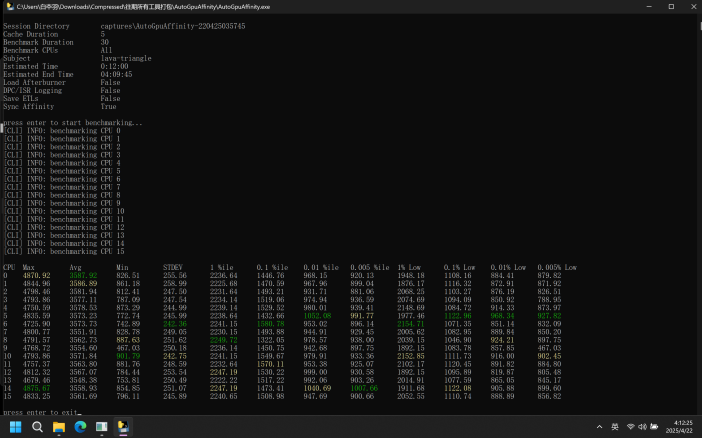This screenshot has height=438, width=702.
Task: Click the green Min value 901.79
Action: pyautogui.click(x=128, y=356)
